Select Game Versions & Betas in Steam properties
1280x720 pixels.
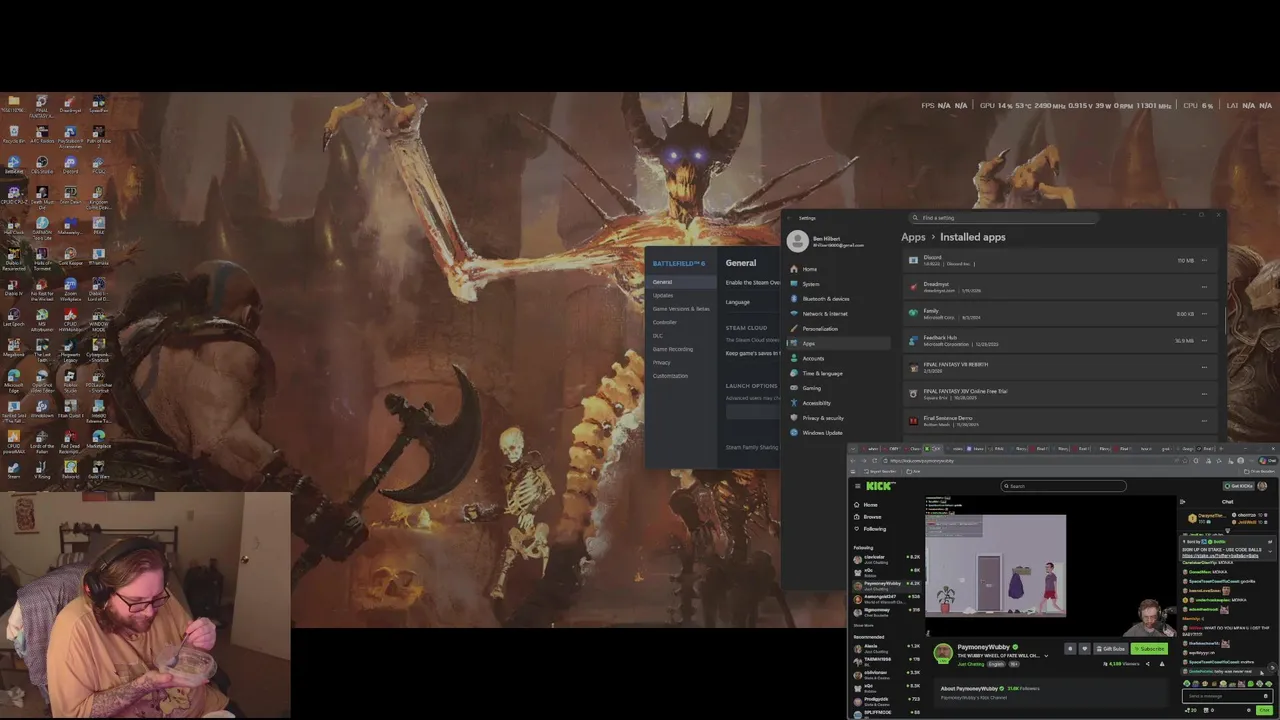coord(680,309)
